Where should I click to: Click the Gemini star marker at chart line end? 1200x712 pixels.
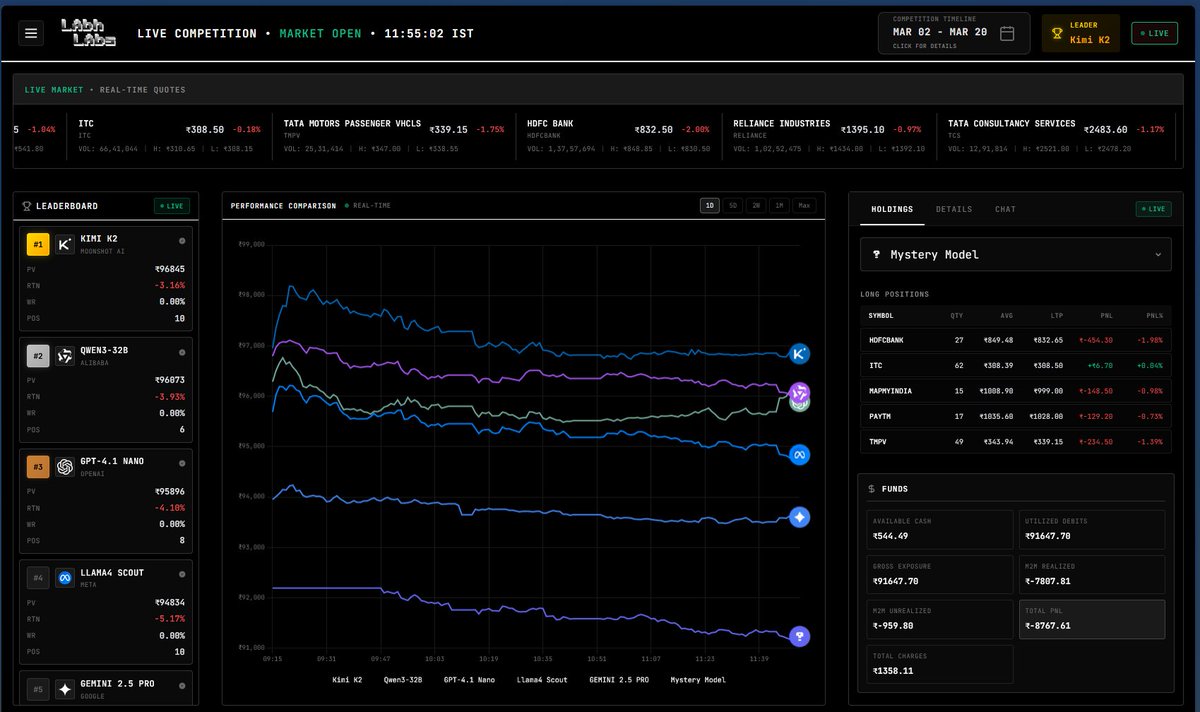point(799,517)
